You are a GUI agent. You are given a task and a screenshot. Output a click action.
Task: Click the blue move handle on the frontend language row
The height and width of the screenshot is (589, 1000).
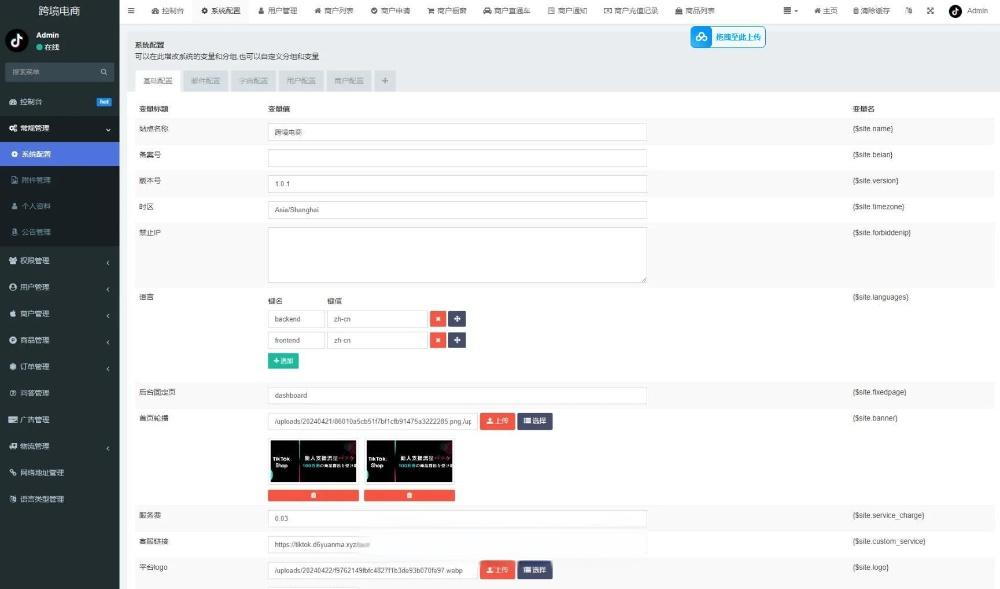click(457, 340)
